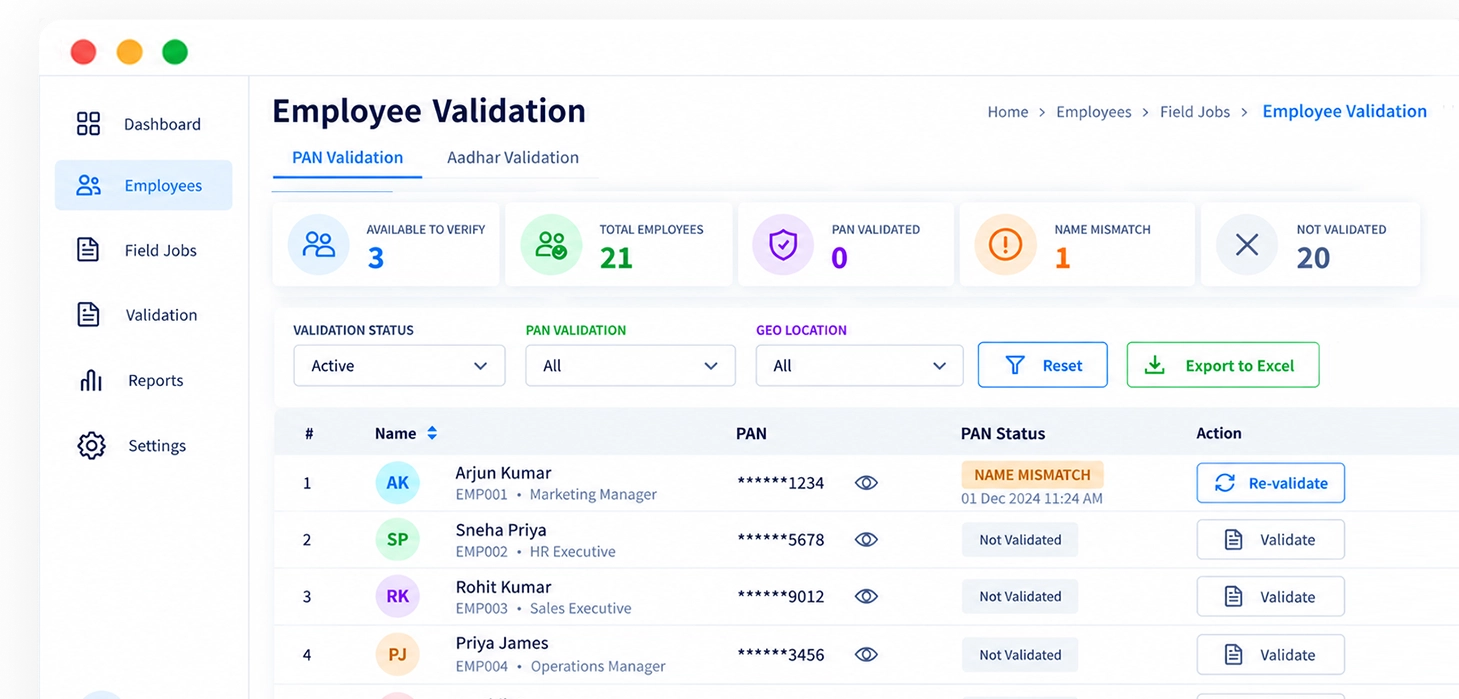Select Employees in the sidebar
This screenshot has height=699, width=1459.
tap(143, 185)
